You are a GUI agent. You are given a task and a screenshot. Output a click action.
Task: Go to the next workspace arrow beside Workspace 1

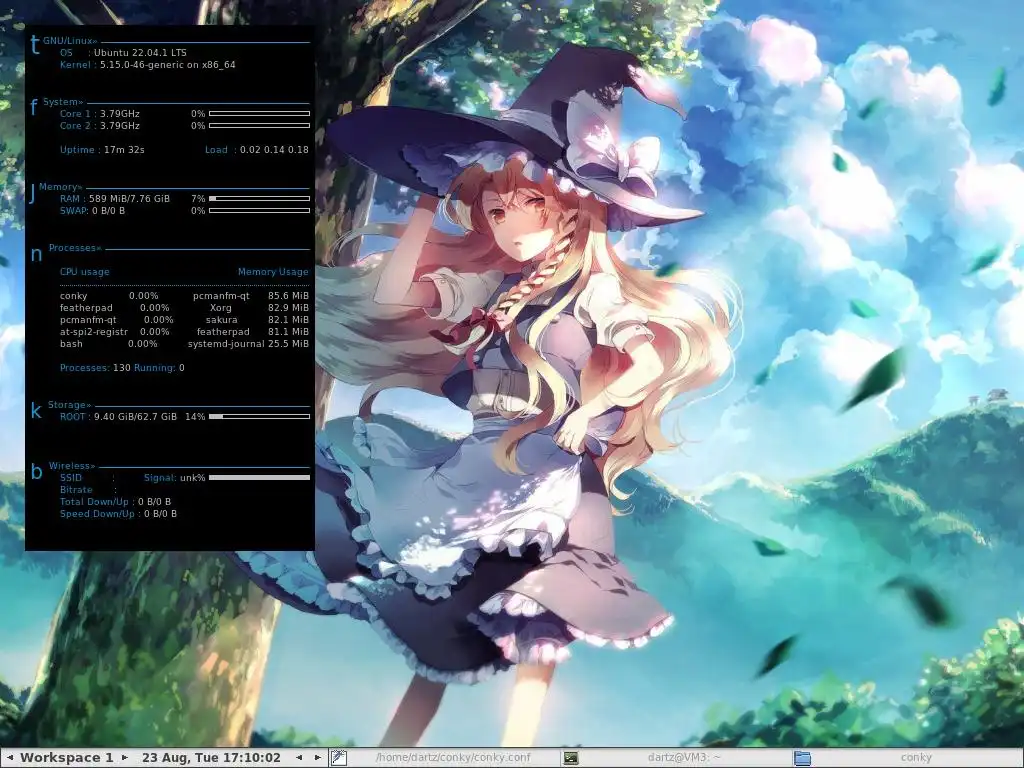click(x=125, y=758)
